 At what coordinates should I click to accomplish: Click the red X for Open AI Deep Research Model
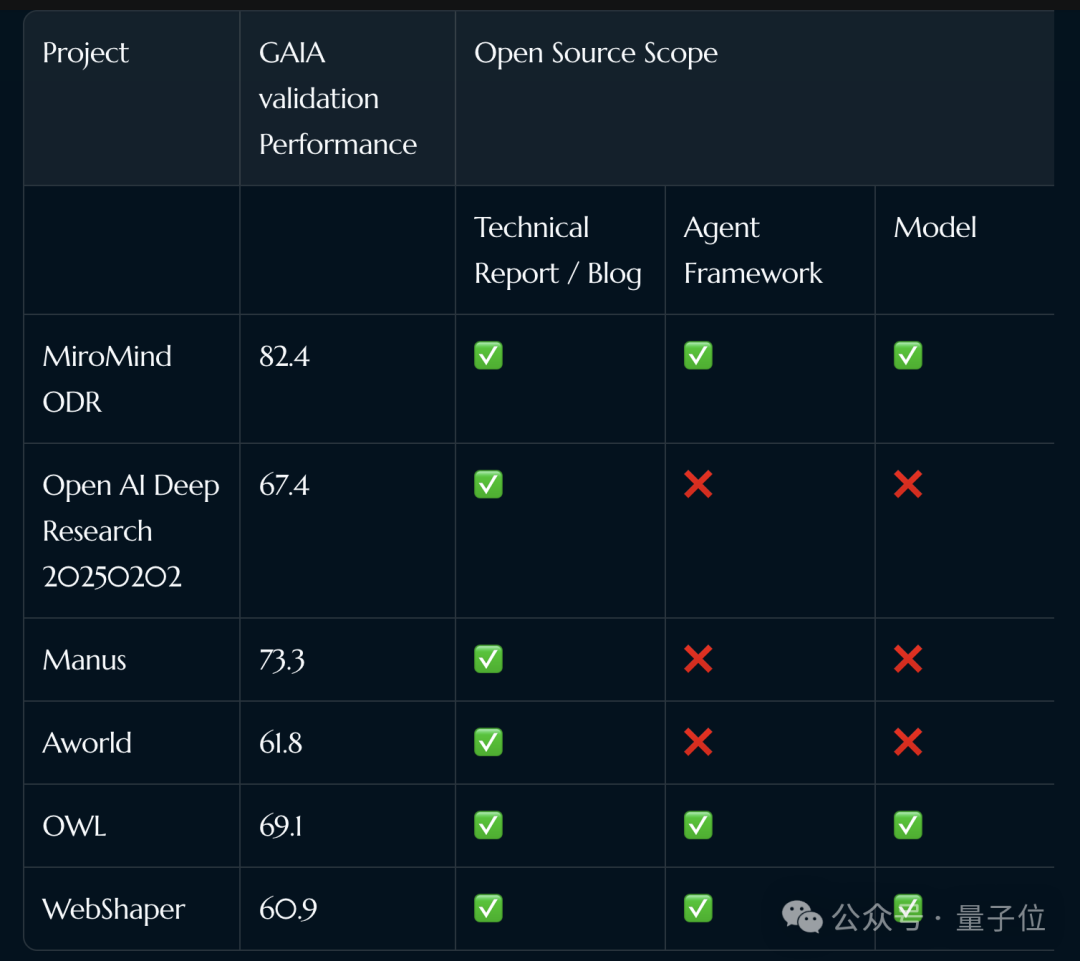[x=908, y=484]
